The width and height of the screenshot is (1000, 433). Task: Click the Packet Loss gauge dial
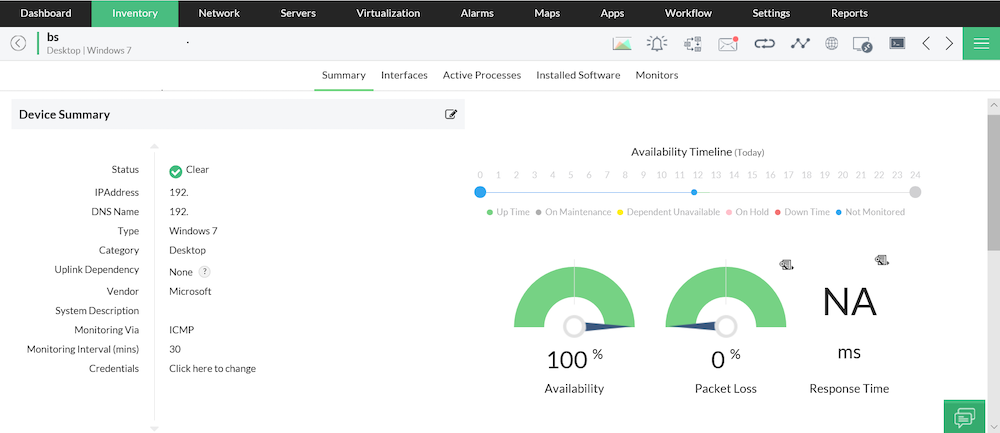coord(726,298)
